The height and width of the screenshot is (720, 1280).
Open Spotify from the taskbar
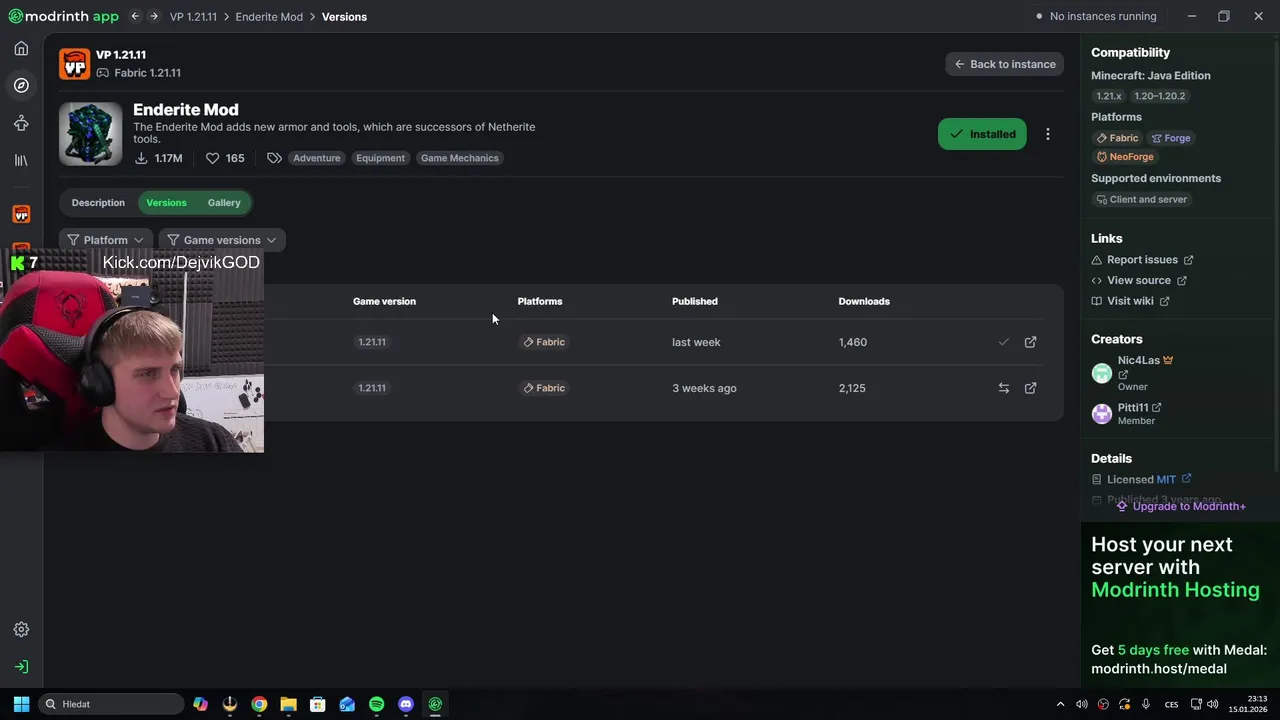point(376,704)
